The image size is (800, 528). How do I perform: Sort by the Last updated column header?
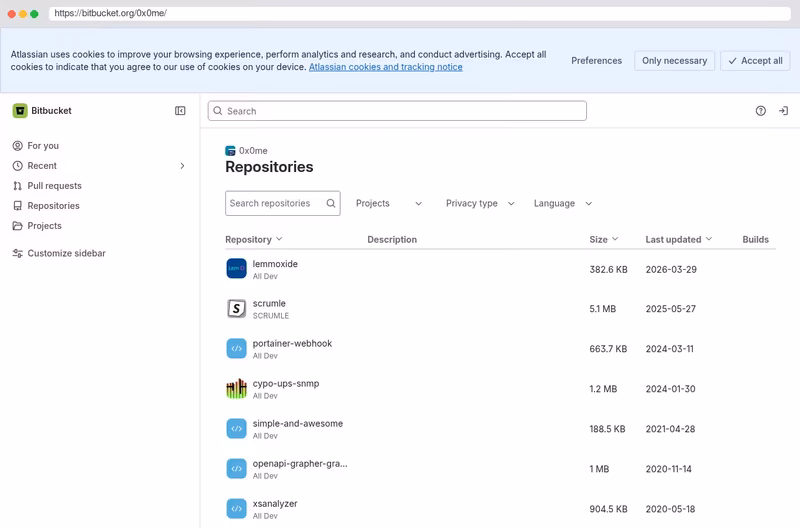click(679, 239)
